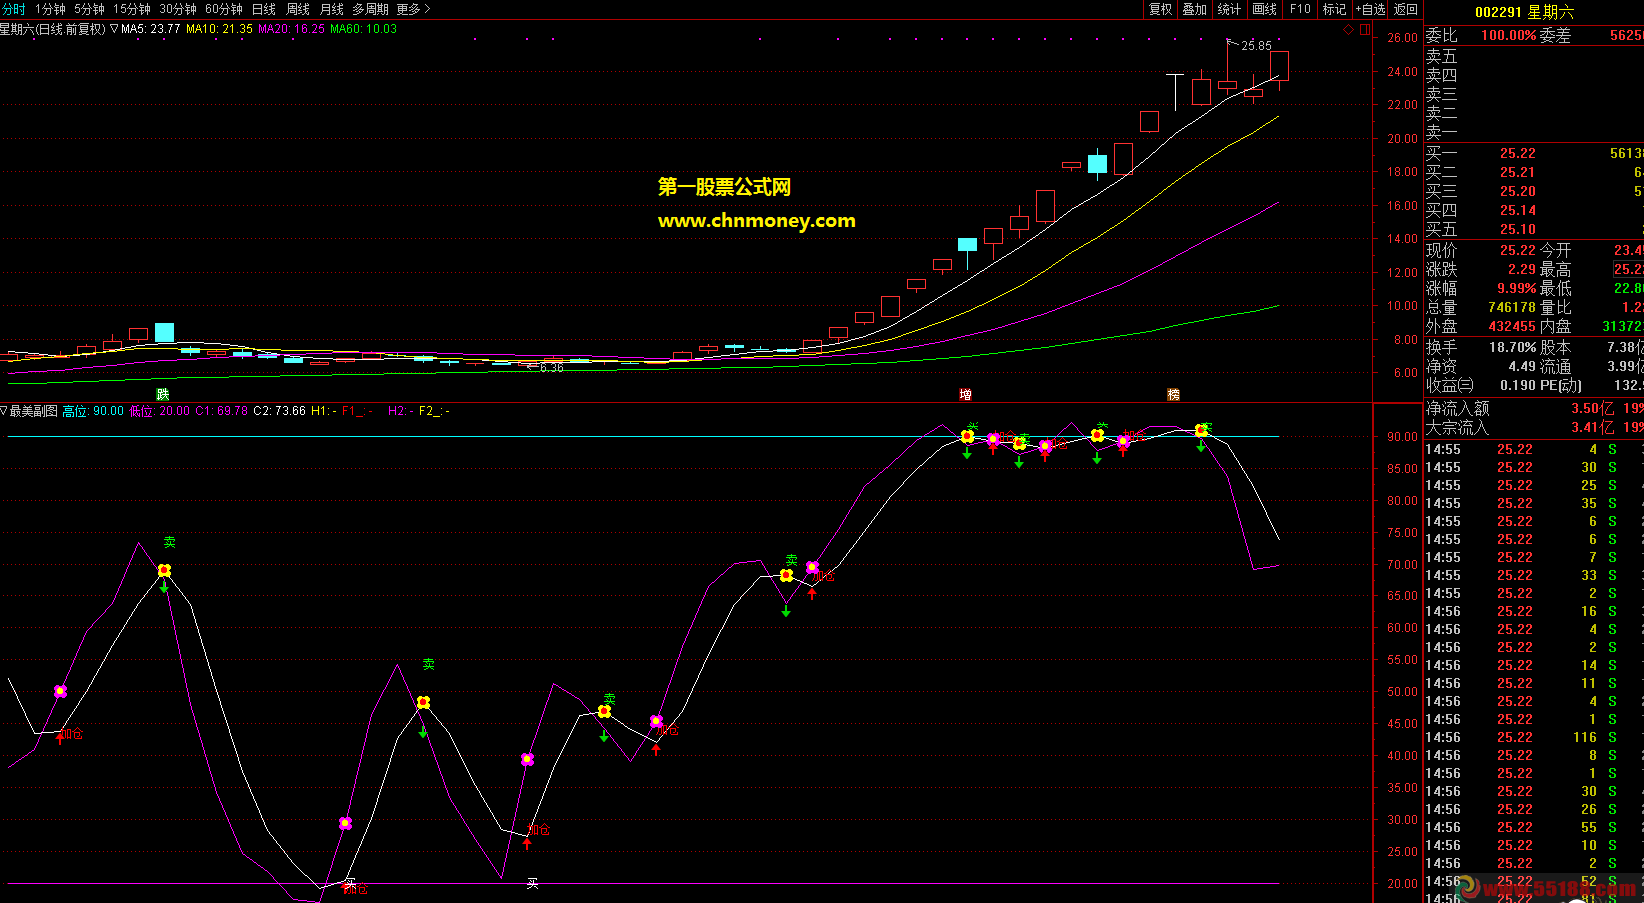The image size is (1644, 903).
Task: Open 最美副图 sub-chart dropdown triangle
Action: (4, 411)
